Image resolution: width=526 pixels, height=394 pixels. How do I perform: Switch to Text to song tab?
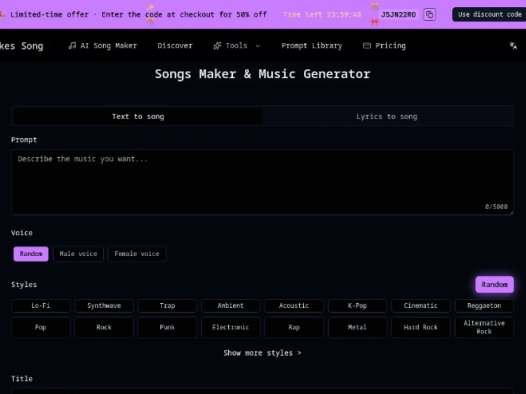click(138, 116)
